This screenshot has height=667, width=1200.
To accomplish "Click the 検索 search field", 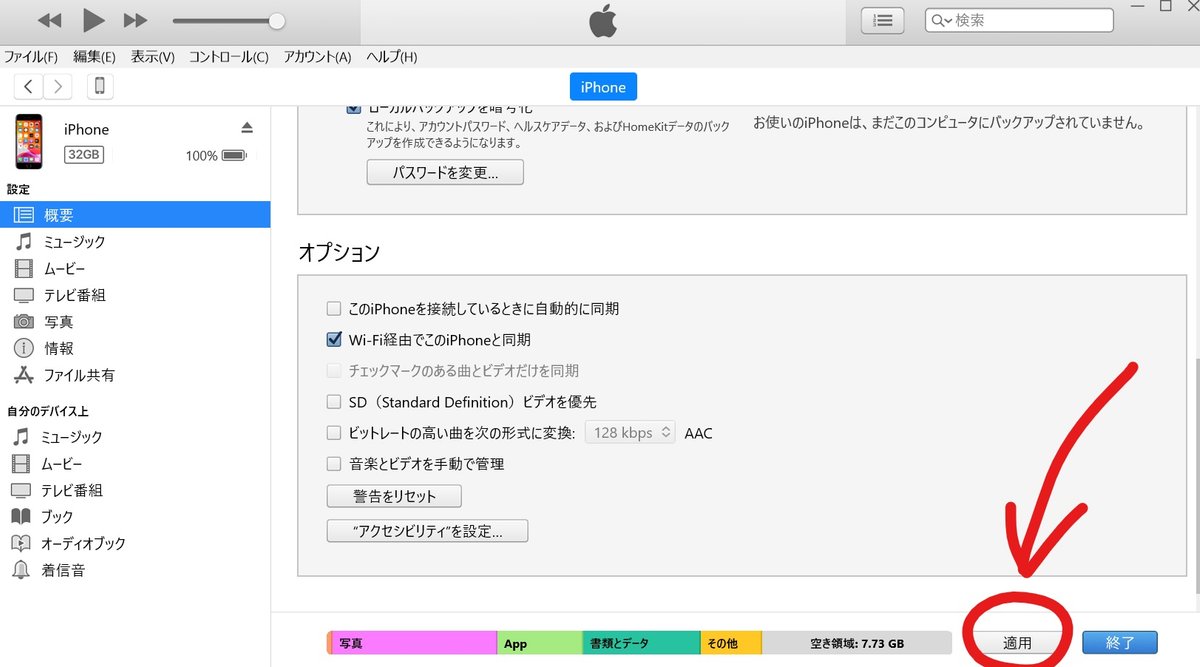I will pyautogui.click(x=1019, y=20).
